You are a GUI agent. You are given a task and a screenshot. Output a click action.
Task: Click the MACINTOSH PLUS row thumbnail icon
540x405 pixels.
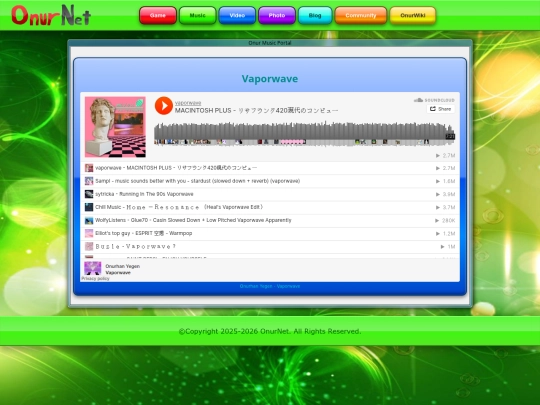point(89,168)
